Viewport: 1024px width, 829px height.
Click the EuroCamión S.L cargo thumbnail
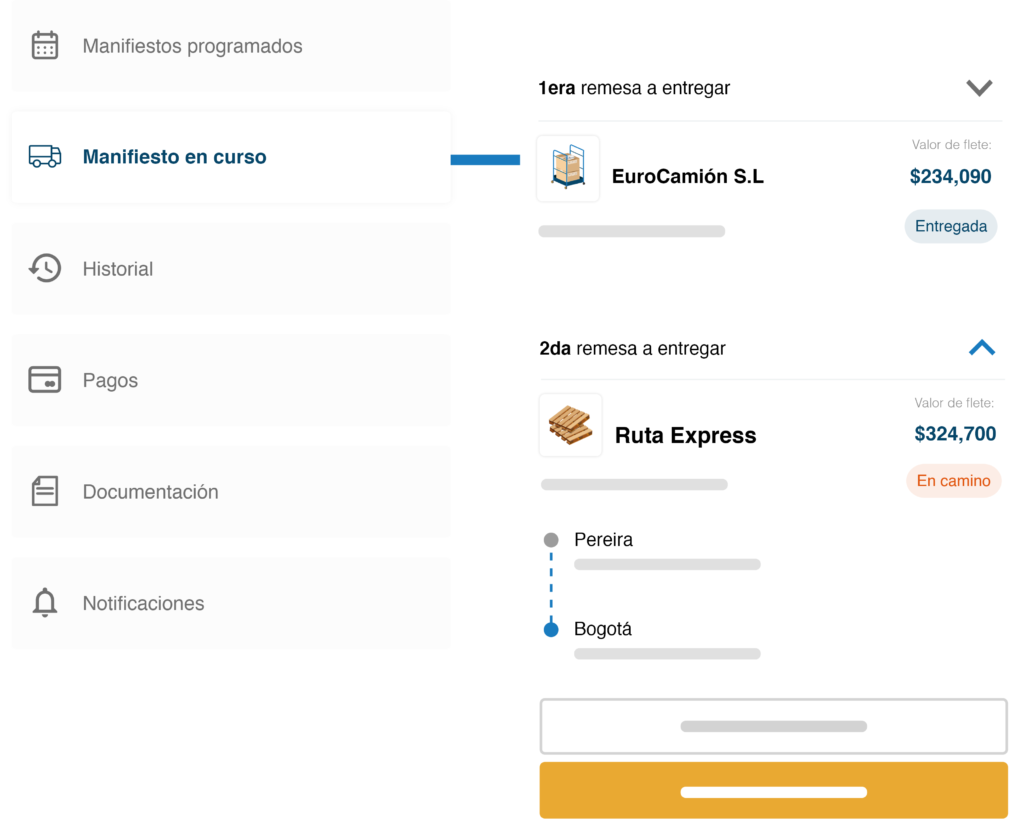568,168
